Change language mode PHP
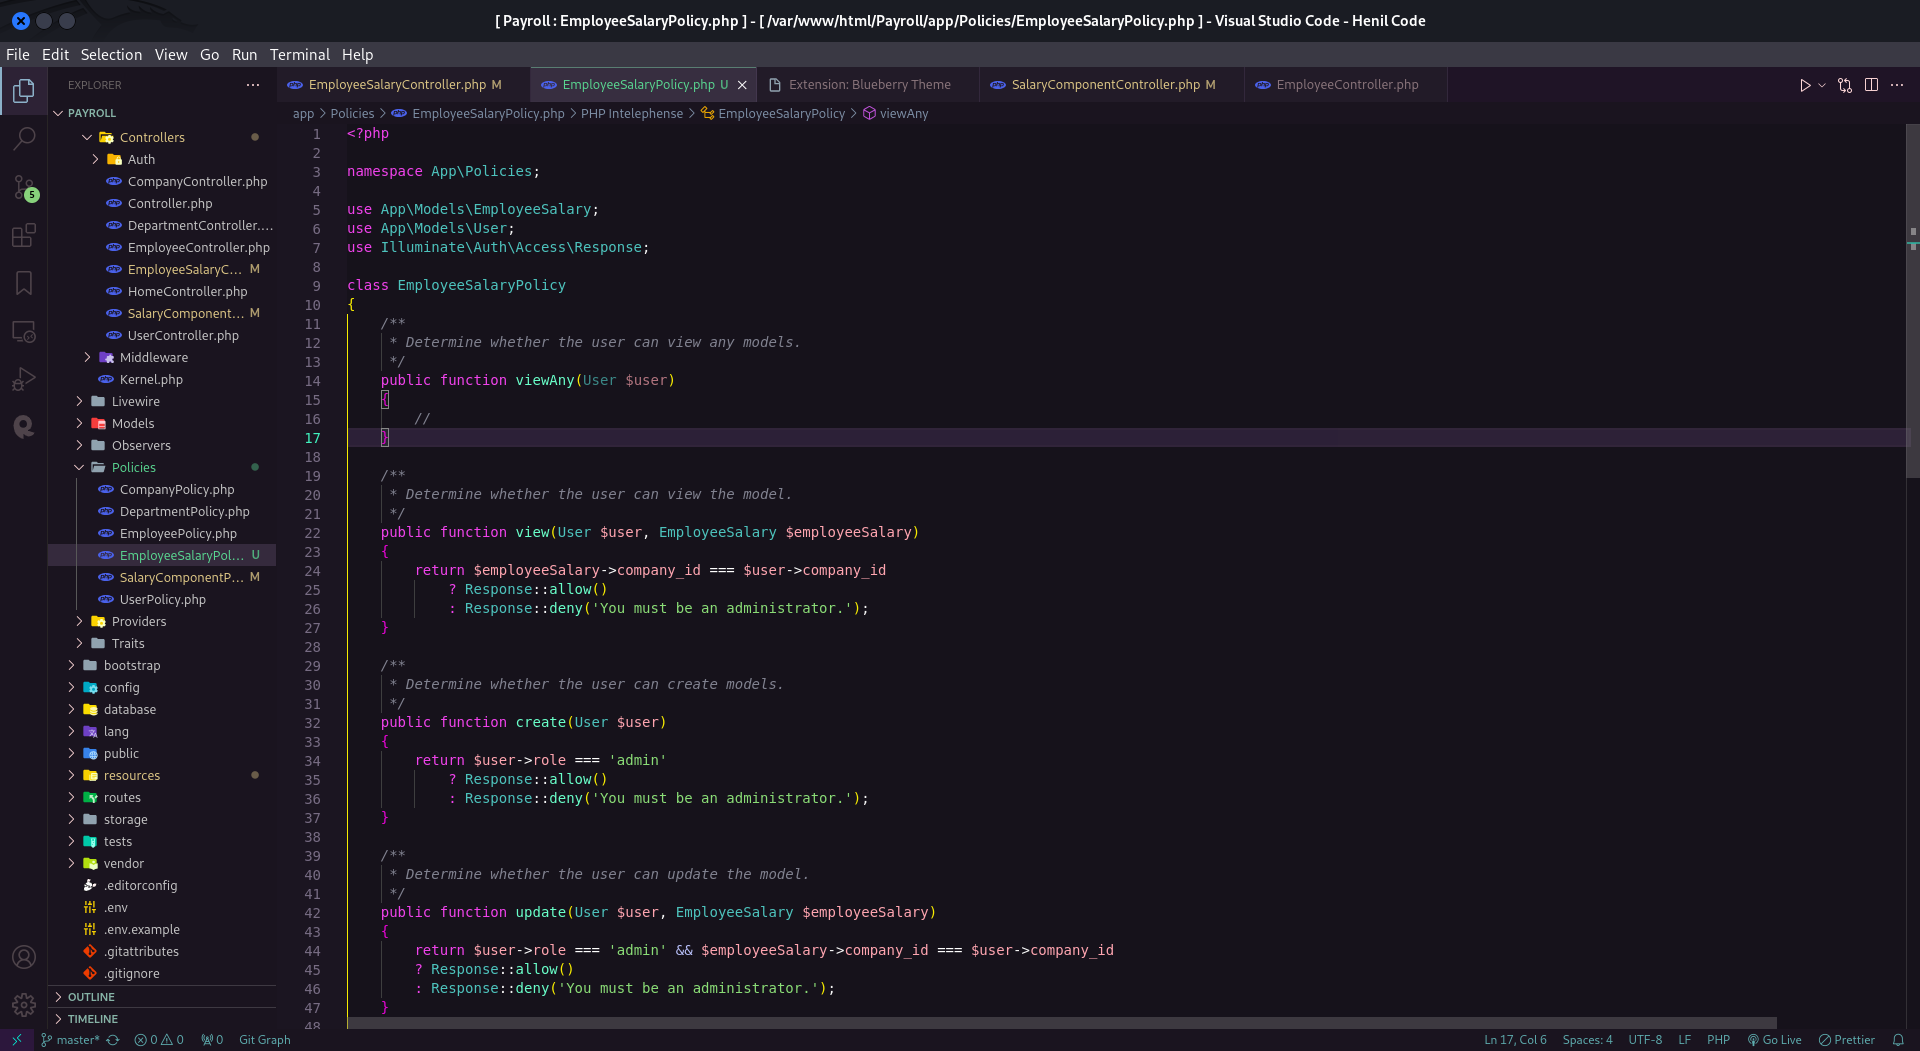The height and width of the screenshot is (1051, 1920). point(1718,1040)
